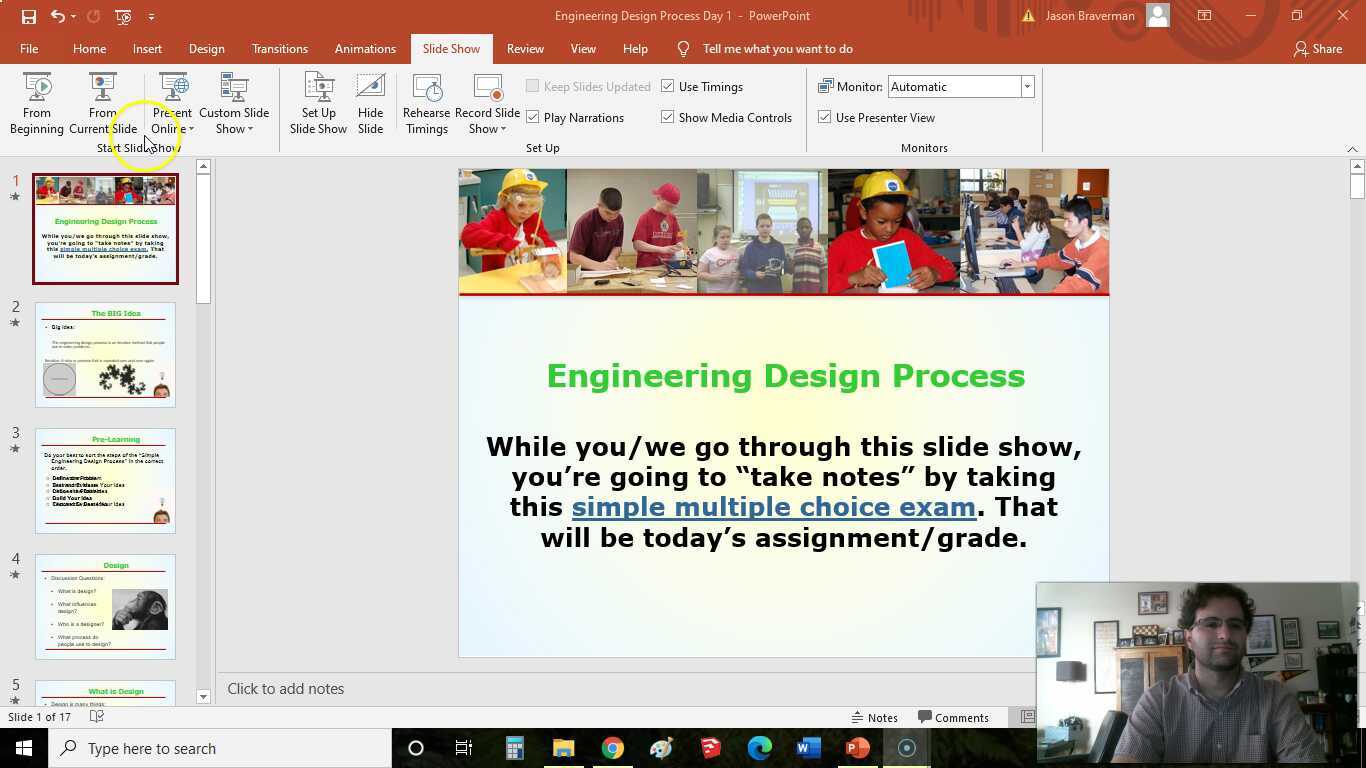This screenshot has height=768, width=1366.
Task: Select Present Online
Action: click(x=170, y=104)
